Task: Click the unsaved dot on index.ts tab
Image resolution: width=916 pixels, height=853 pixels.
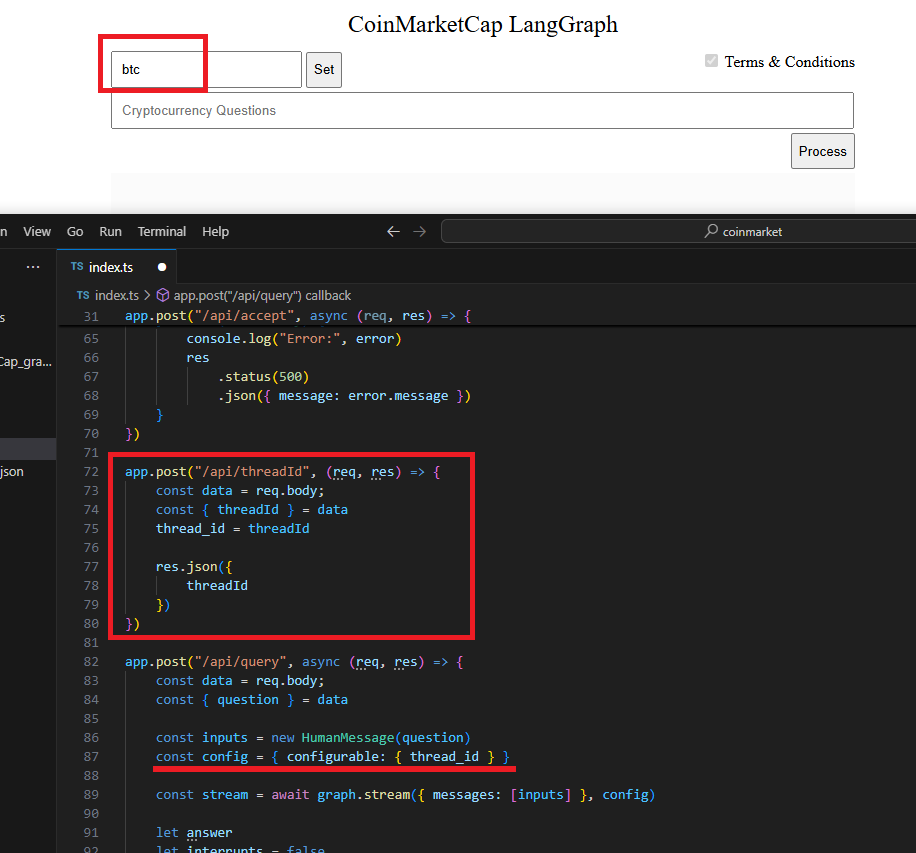Action: click(x=162, y=267)
